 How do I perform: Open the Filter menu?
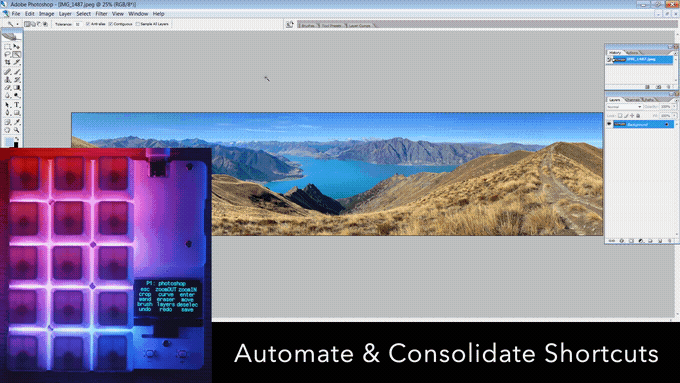pos(101,14)
